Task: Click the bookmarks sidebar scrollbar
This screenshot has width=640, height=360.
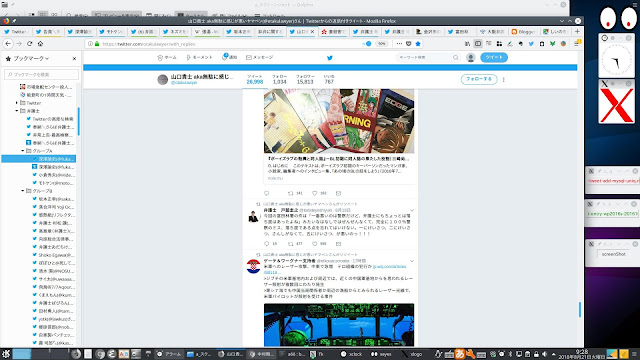Action: 78,121
